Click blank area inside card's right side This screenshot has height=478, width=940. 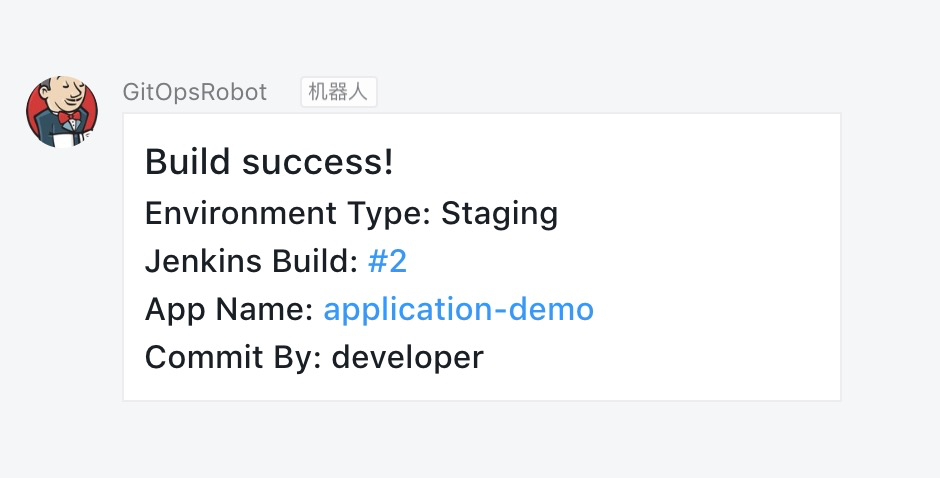pos(719,258)
